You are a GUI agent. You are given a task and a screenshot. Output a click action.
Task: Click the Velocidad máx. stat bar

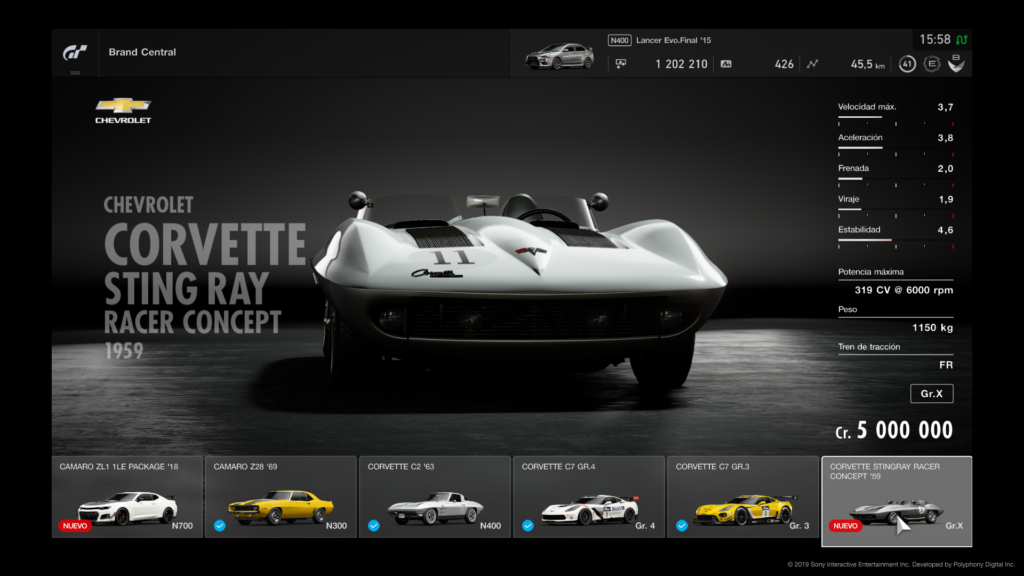click(x=895, y=118)
